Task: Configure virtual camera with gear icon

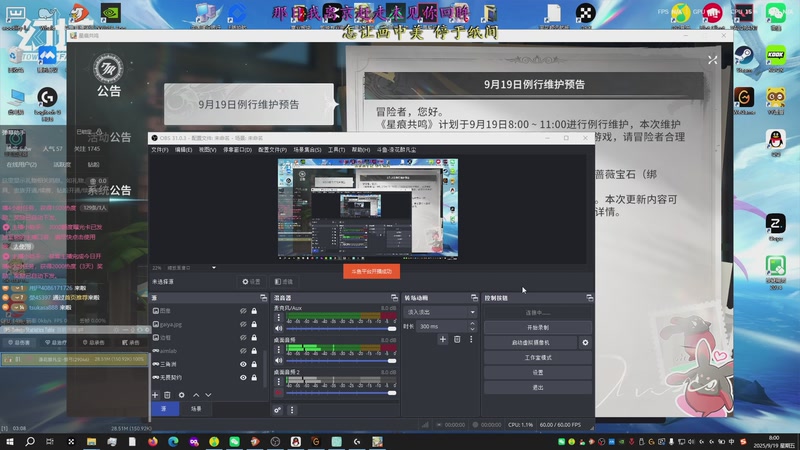Action: click(x=585, y=342)
